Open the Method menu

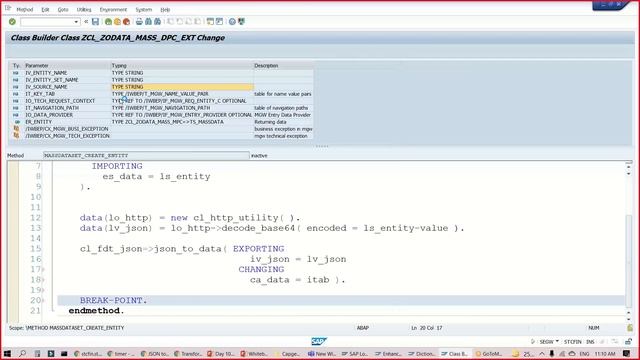tap(24, 9)
